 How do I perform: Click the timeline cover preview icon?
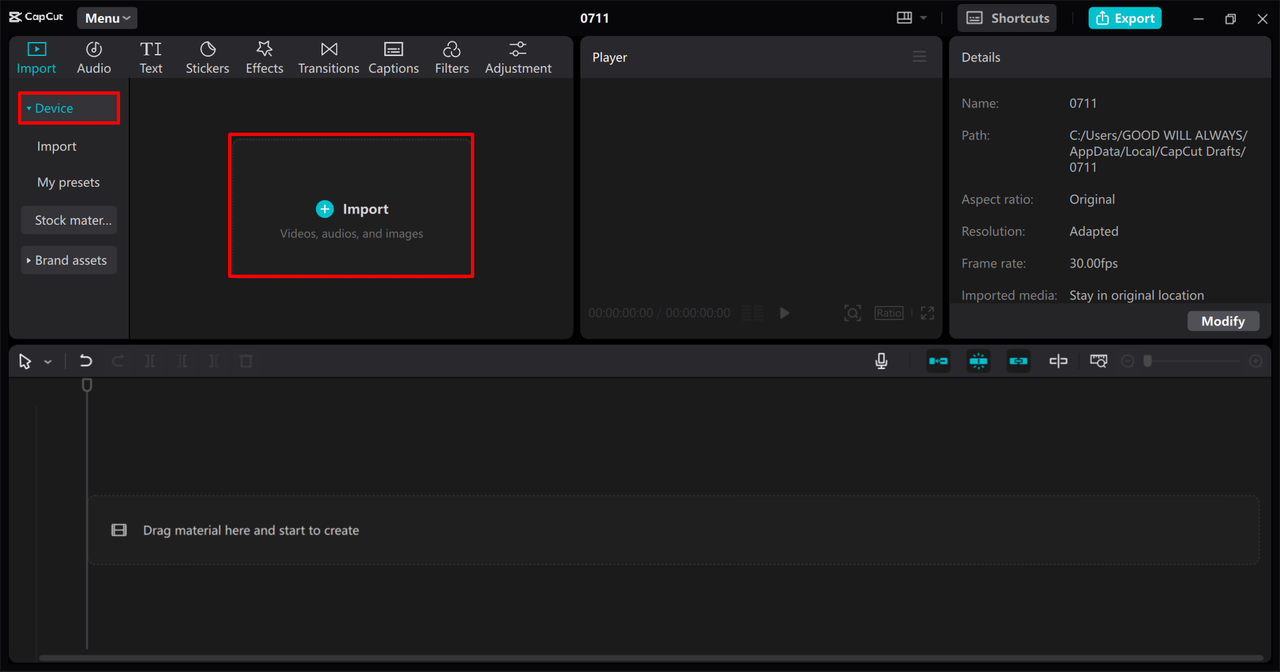point(1098,361)
